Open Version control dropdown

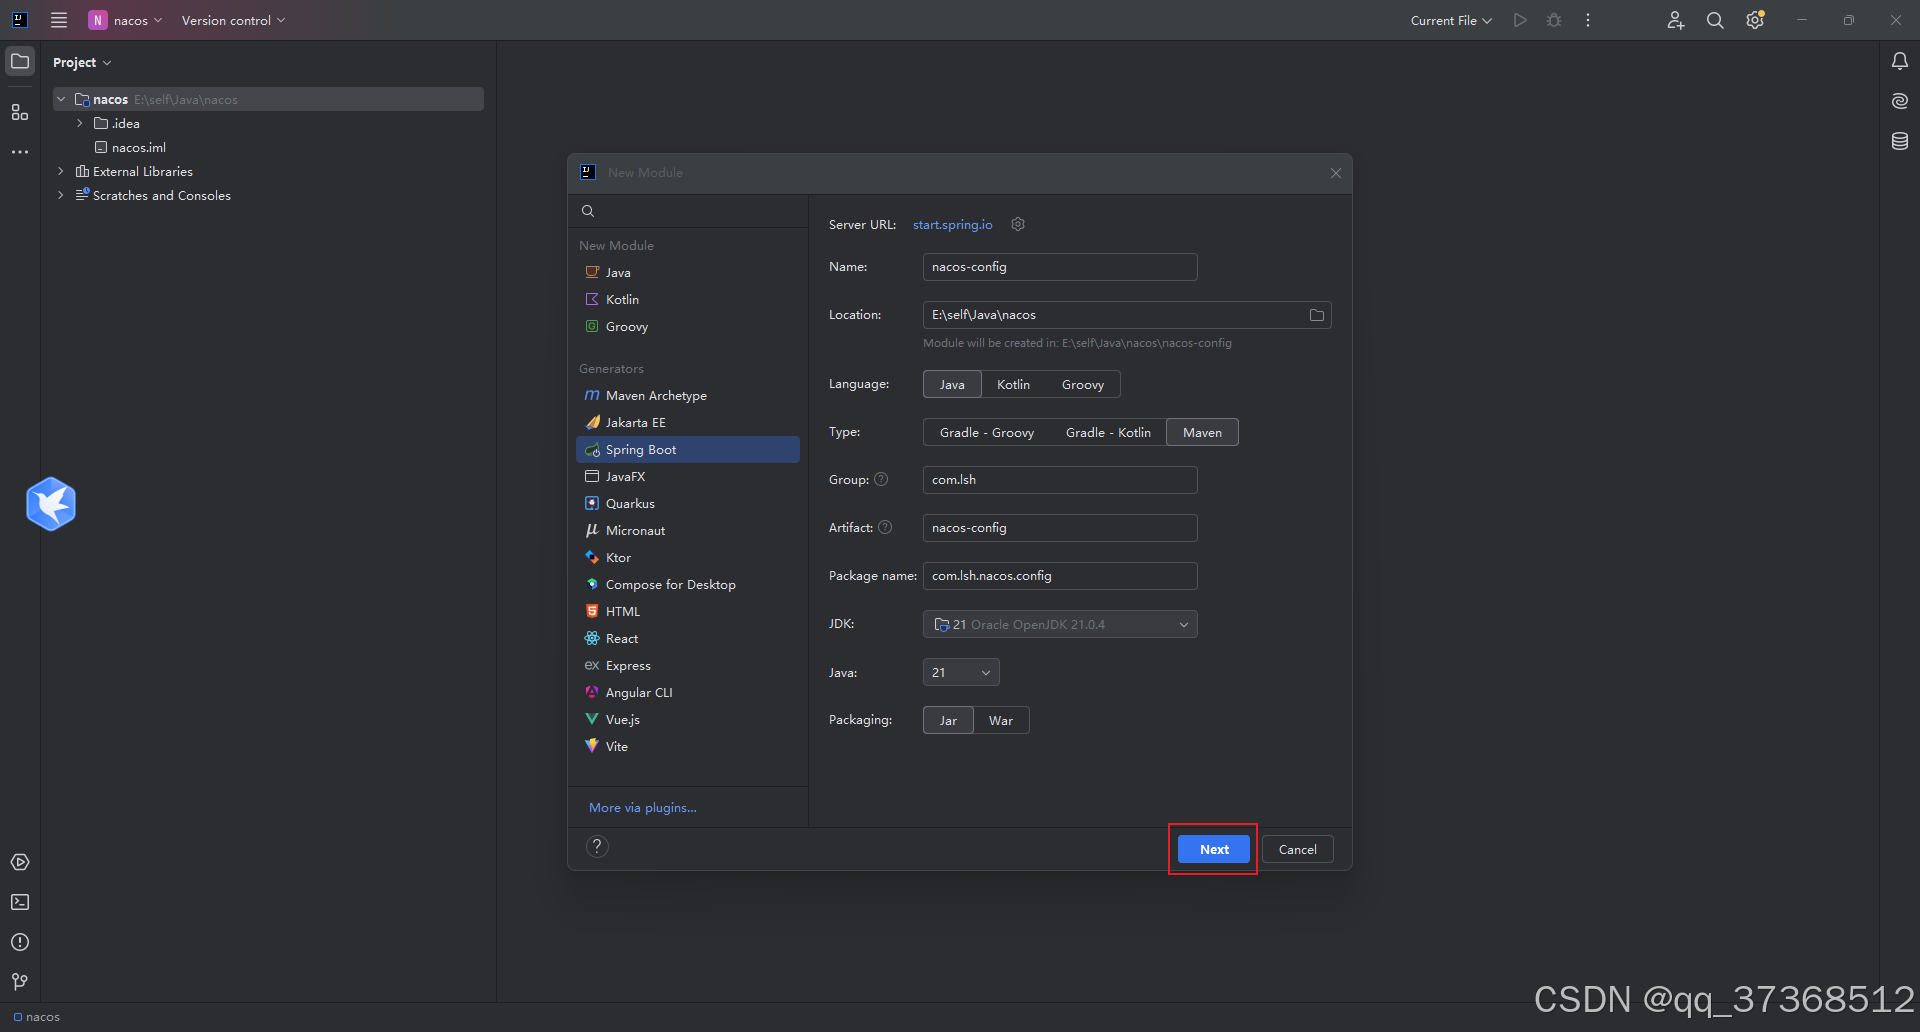tap(233, 20)
